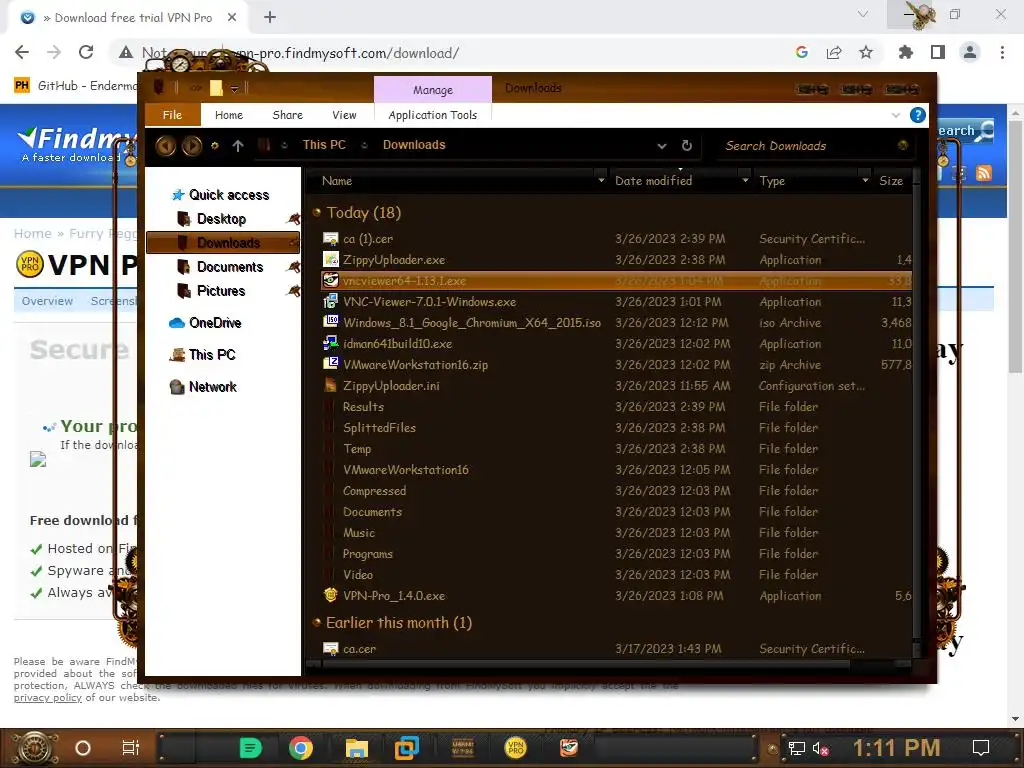Switch to Share ribbon tab
The width and height of the screenshot is (1024, 768).
tap(287, 115)
